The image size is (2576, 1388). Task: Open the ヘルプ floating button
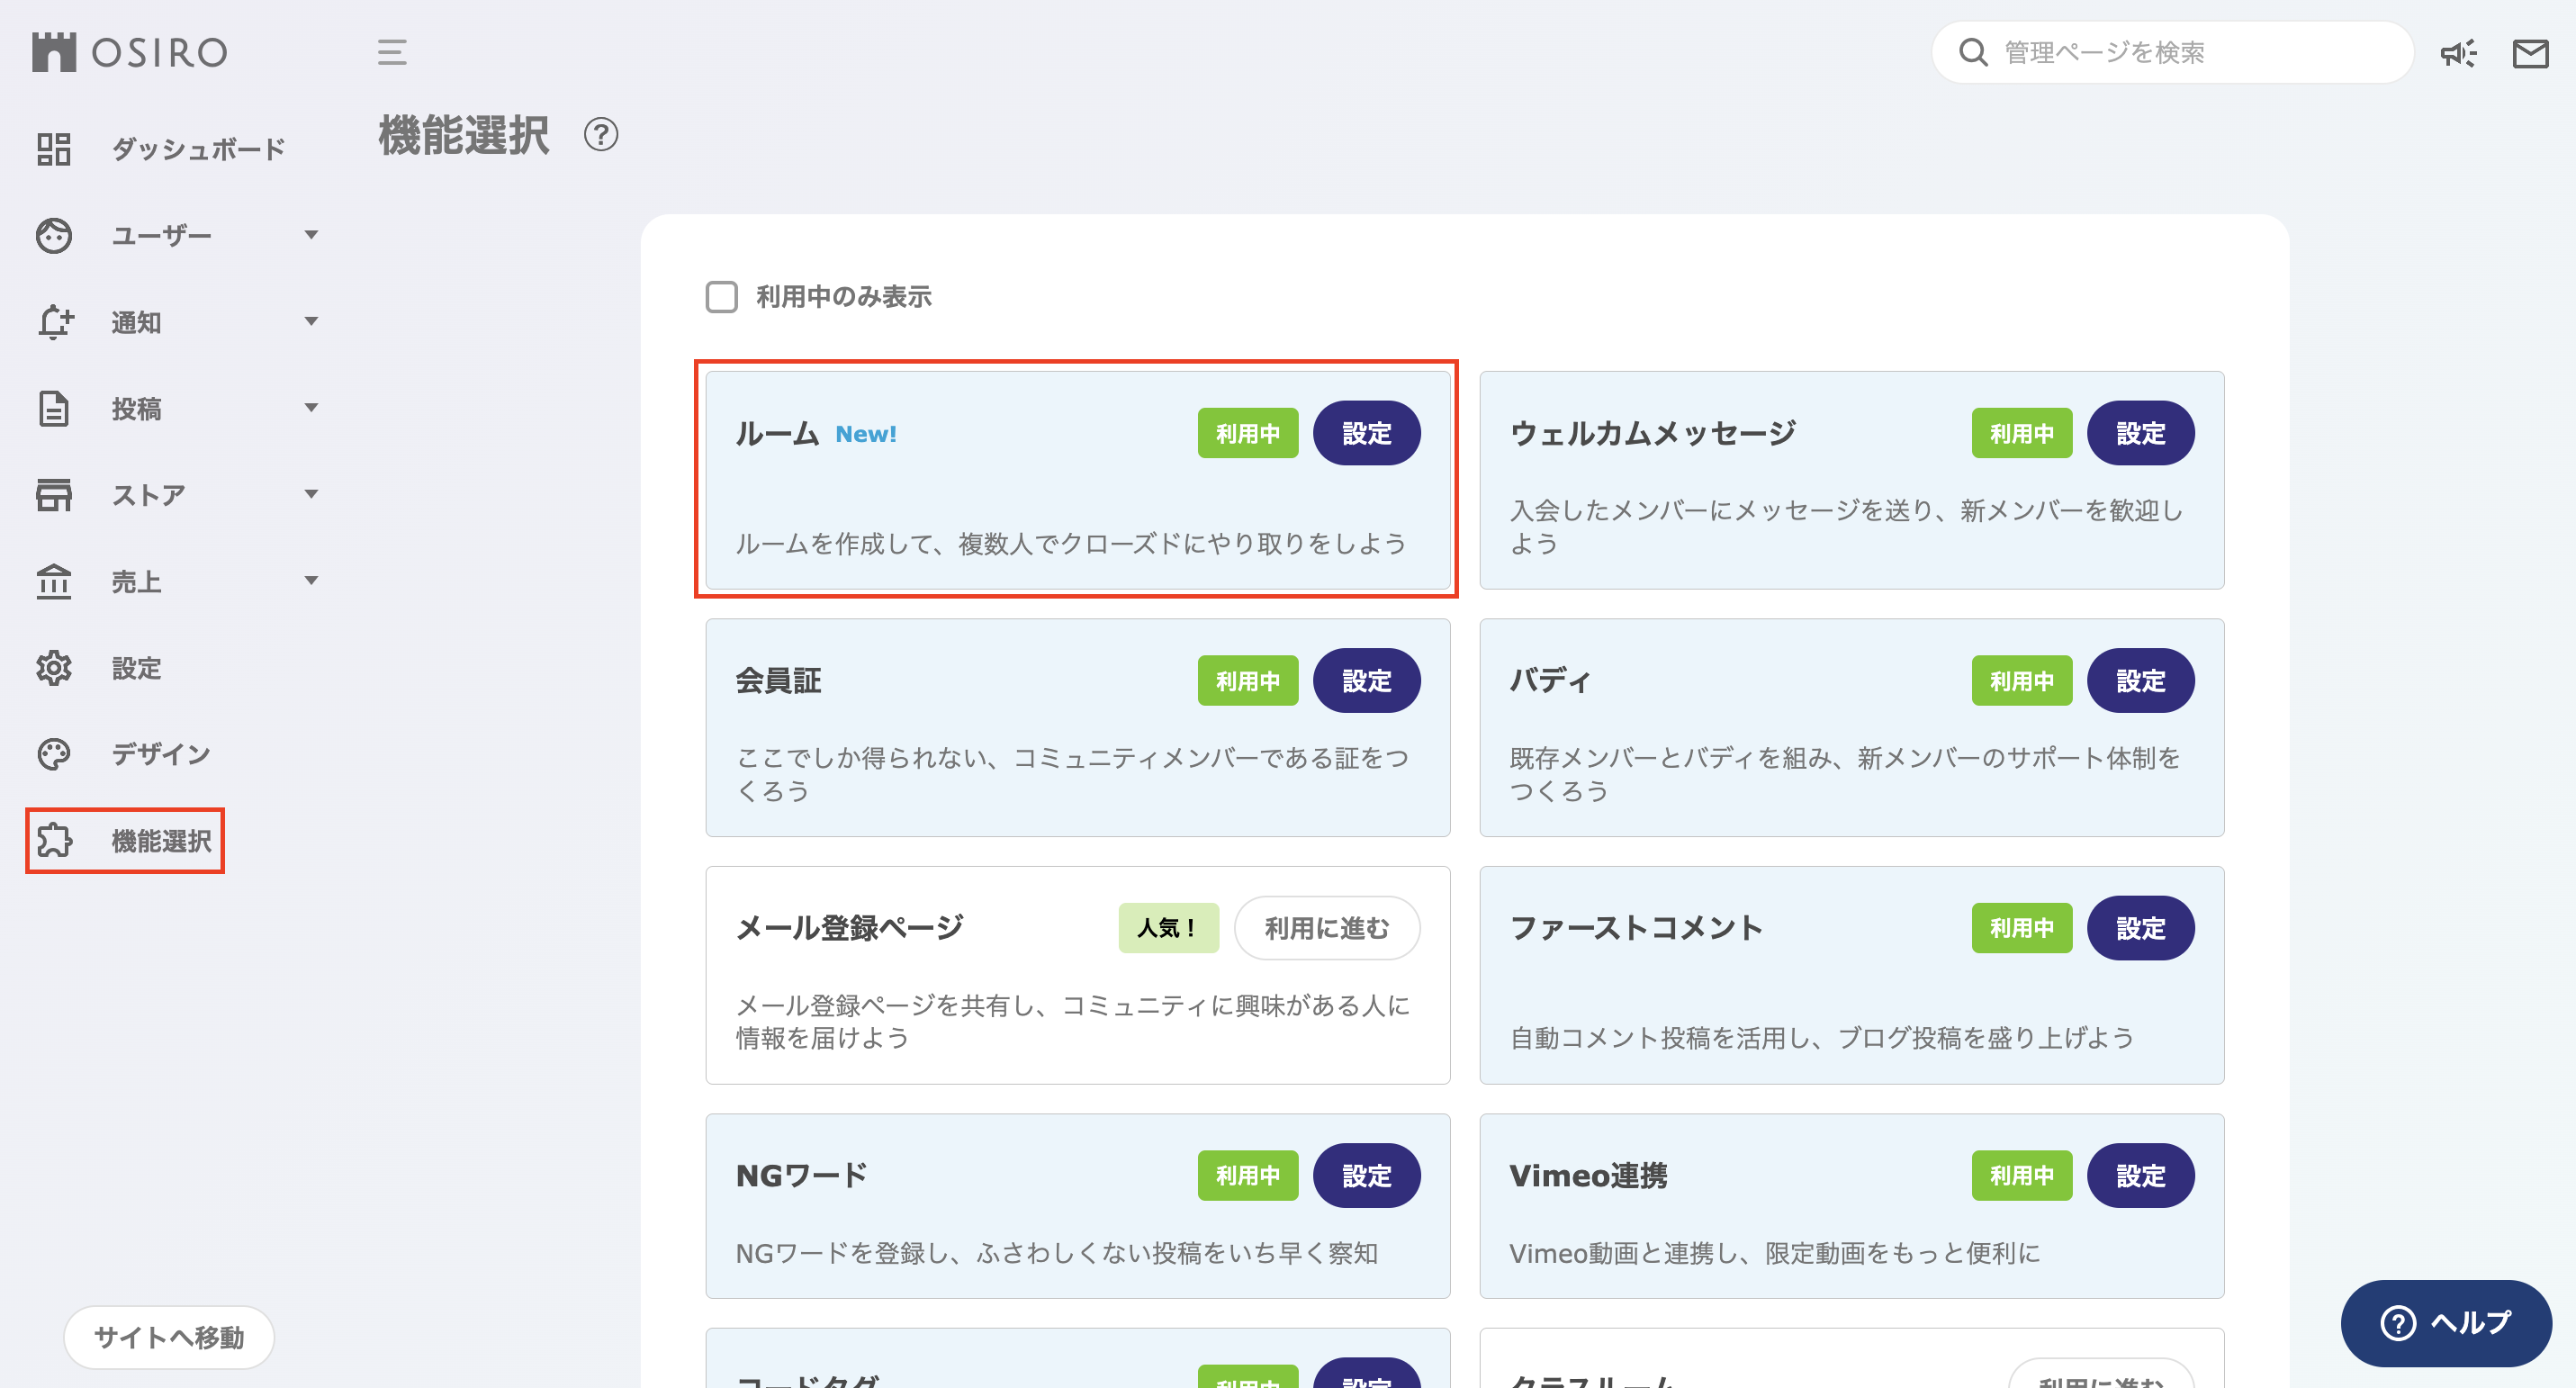(2446, 1323)
